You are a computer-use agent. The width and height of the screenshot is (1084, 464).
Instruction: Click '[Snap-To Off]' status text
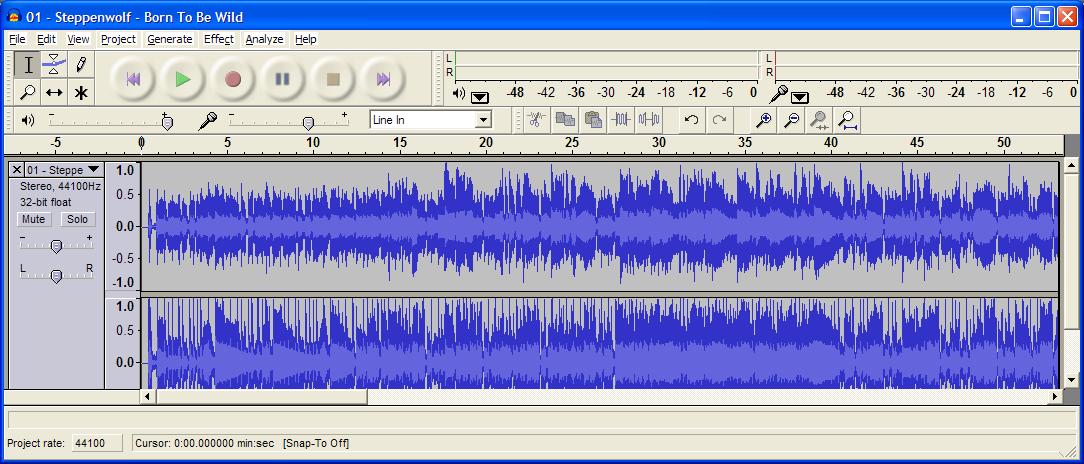[x=316, y=443]
